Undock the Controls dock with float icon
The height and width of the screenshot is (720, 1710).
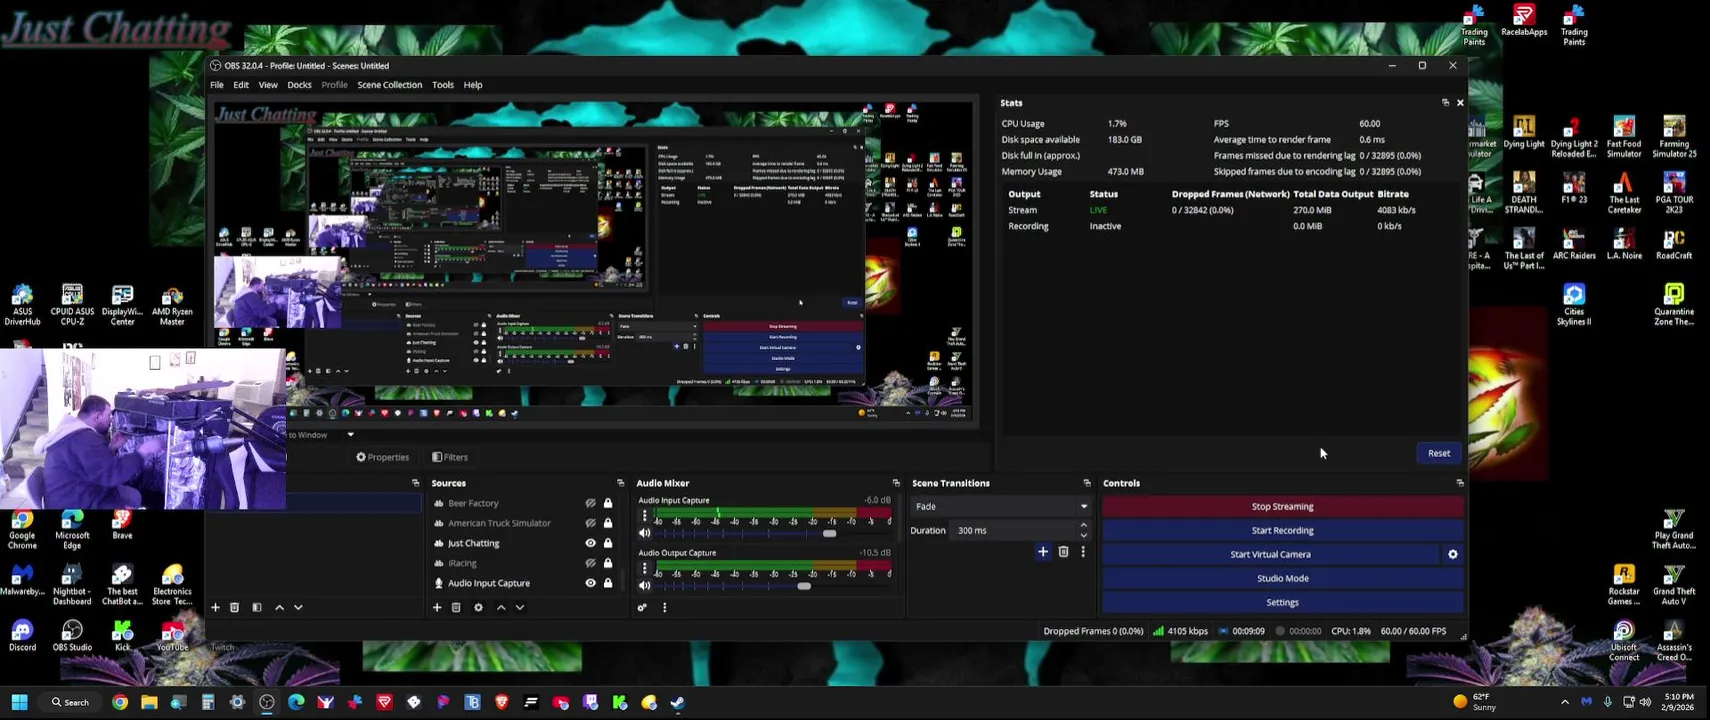[x=1460, y=483]
